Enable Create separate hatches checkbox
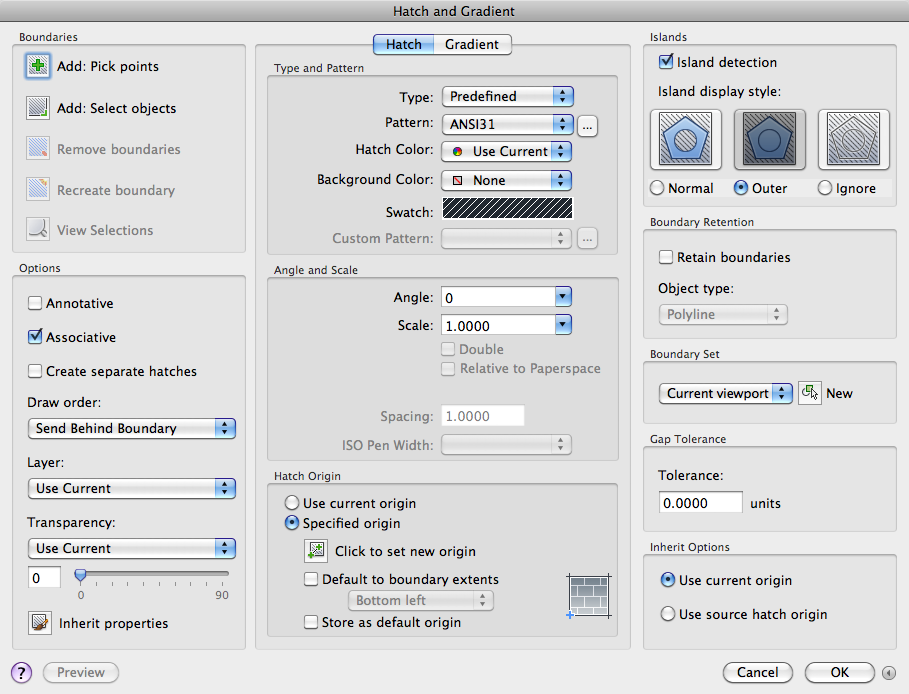 point(35,371)
